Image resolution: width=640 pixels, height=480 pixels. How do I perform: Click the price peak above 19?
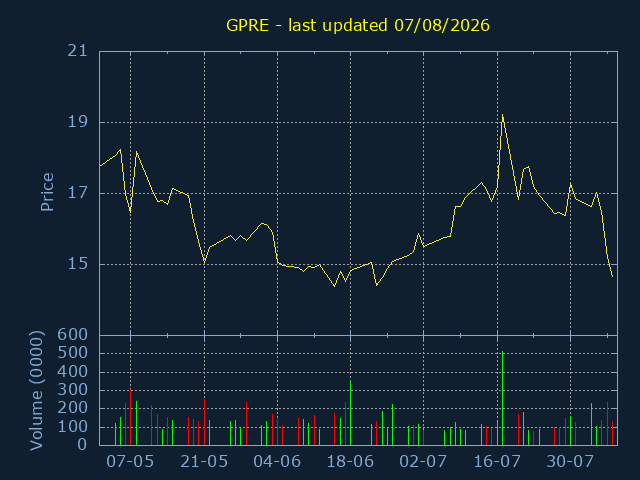(502, 115)
